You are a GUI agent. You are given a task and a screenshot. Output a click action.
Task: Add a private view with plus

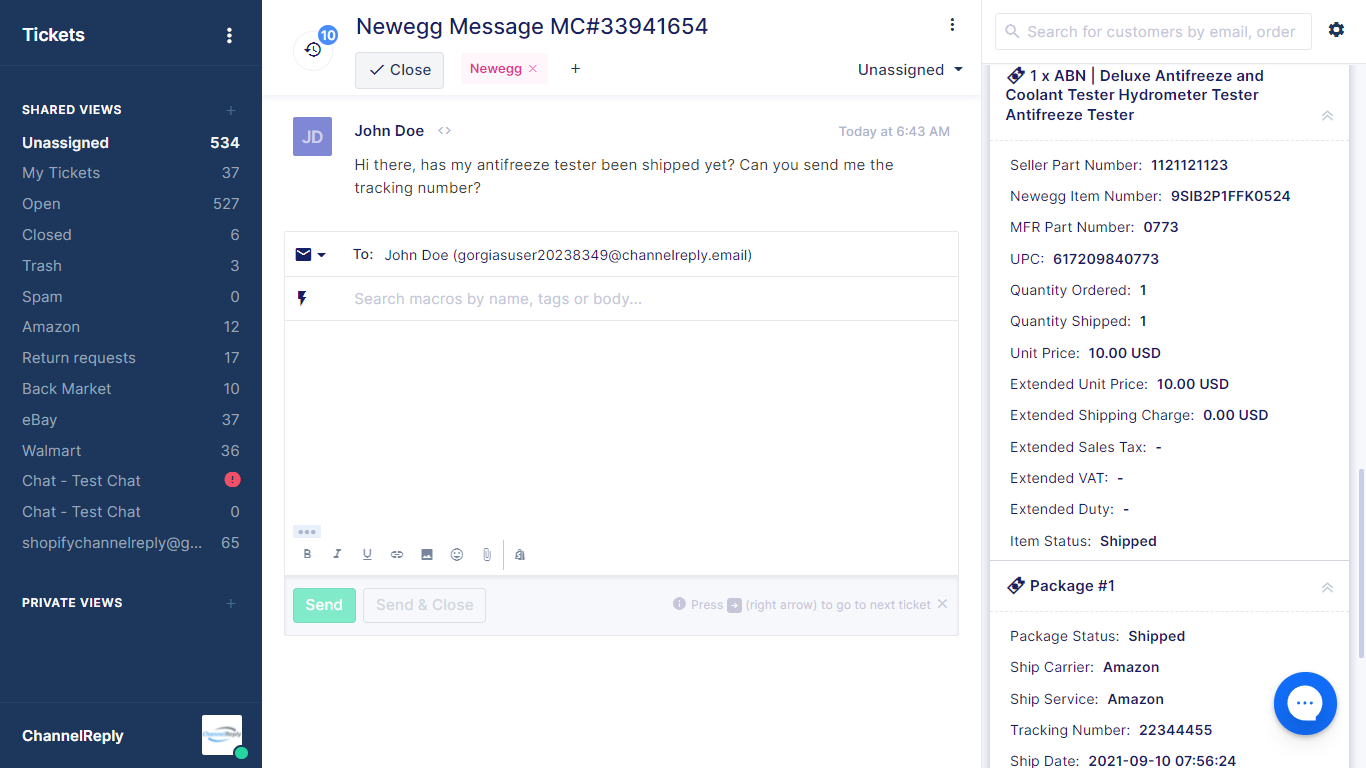[231, 603]
